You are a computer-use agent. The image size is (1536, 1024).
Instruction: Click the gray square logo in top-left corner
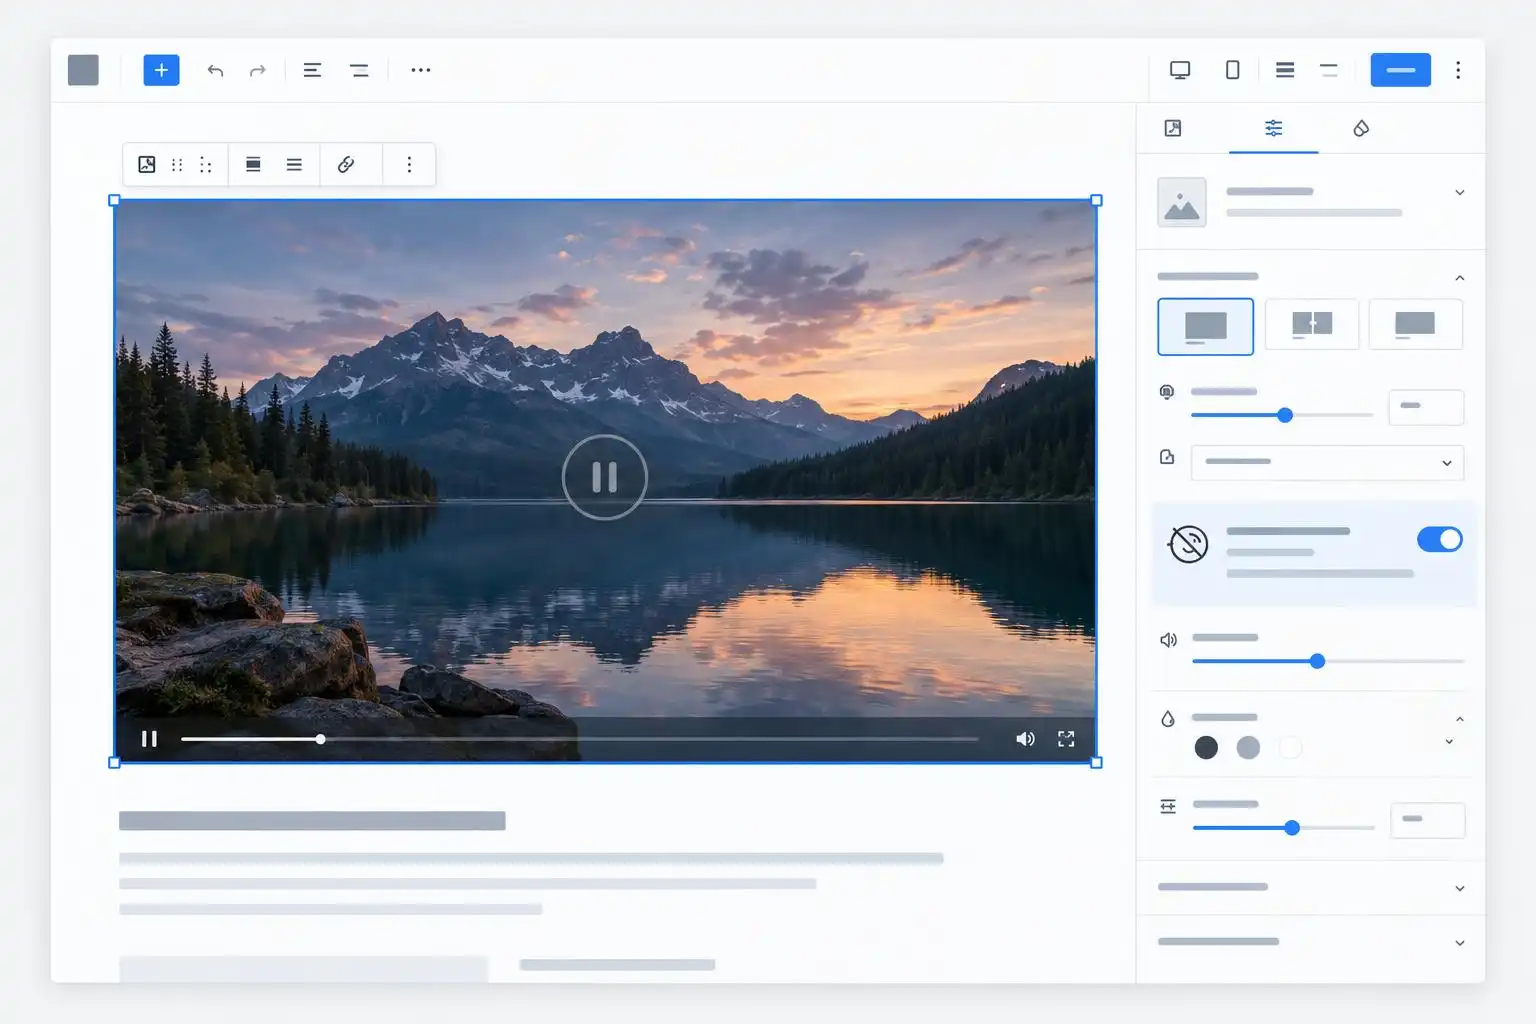(83, 70)
